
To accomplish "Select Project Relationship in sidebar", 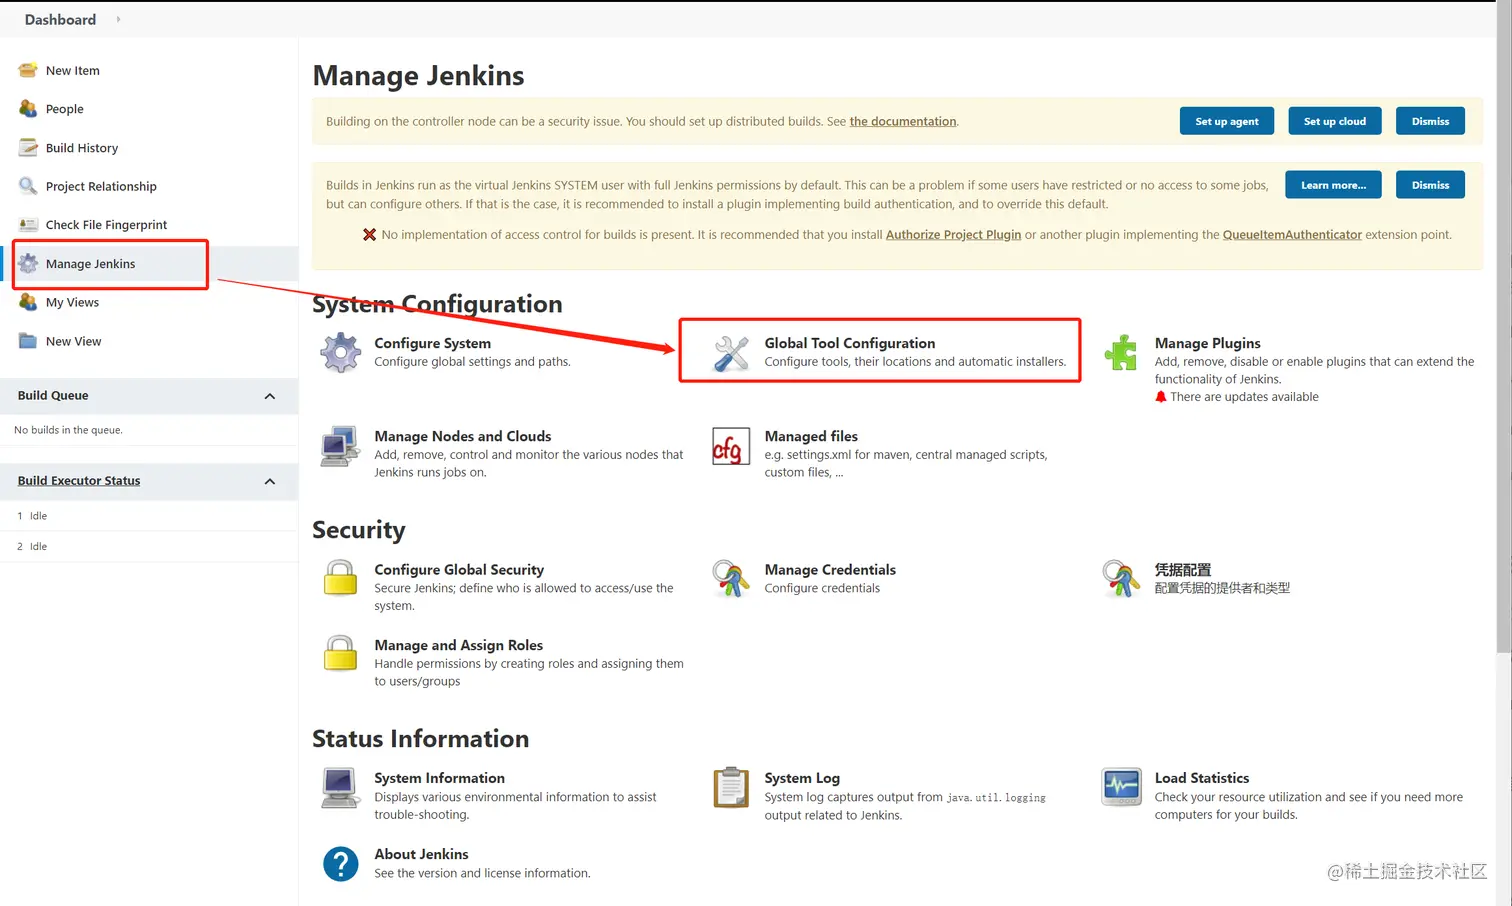I will coord(101,187).
